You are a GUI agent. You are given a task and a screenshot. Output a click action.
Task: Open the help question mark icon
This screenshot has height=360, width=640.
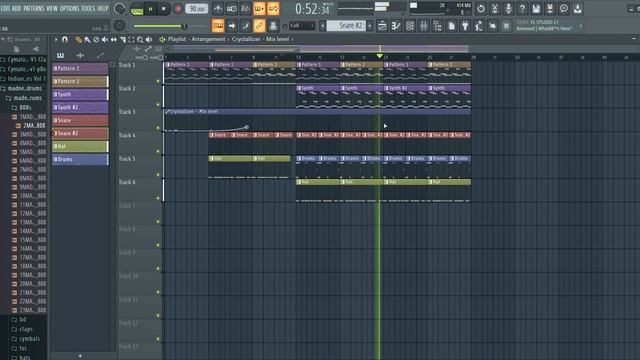(522, 9)
